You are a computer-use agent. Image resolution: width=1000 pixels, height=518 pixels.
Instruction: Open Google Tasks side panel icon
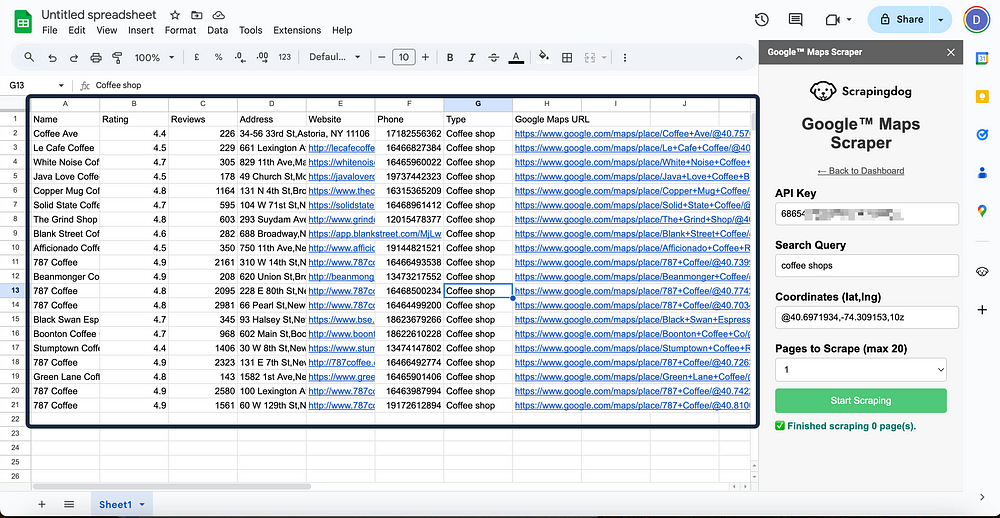(x=982, y=135)
